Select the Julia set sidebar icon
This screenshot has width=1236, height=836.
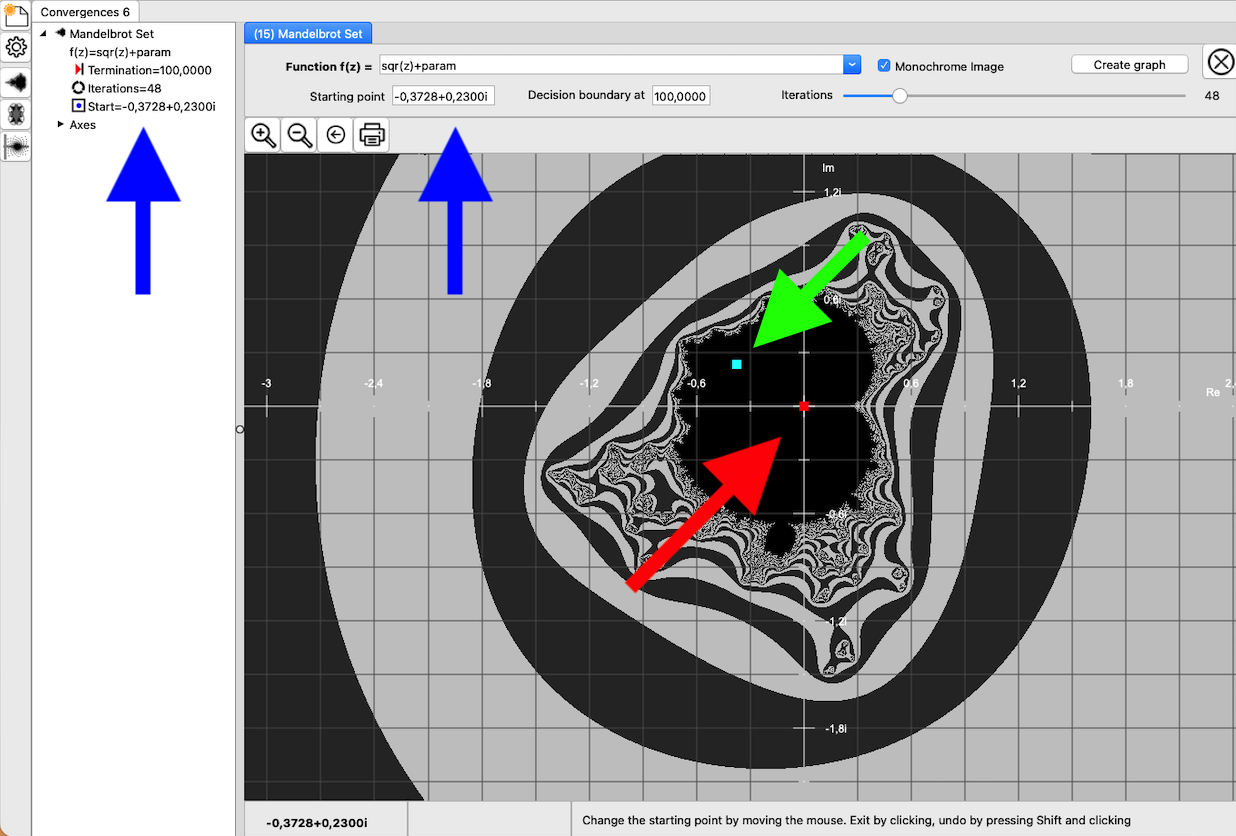(16, 113)
